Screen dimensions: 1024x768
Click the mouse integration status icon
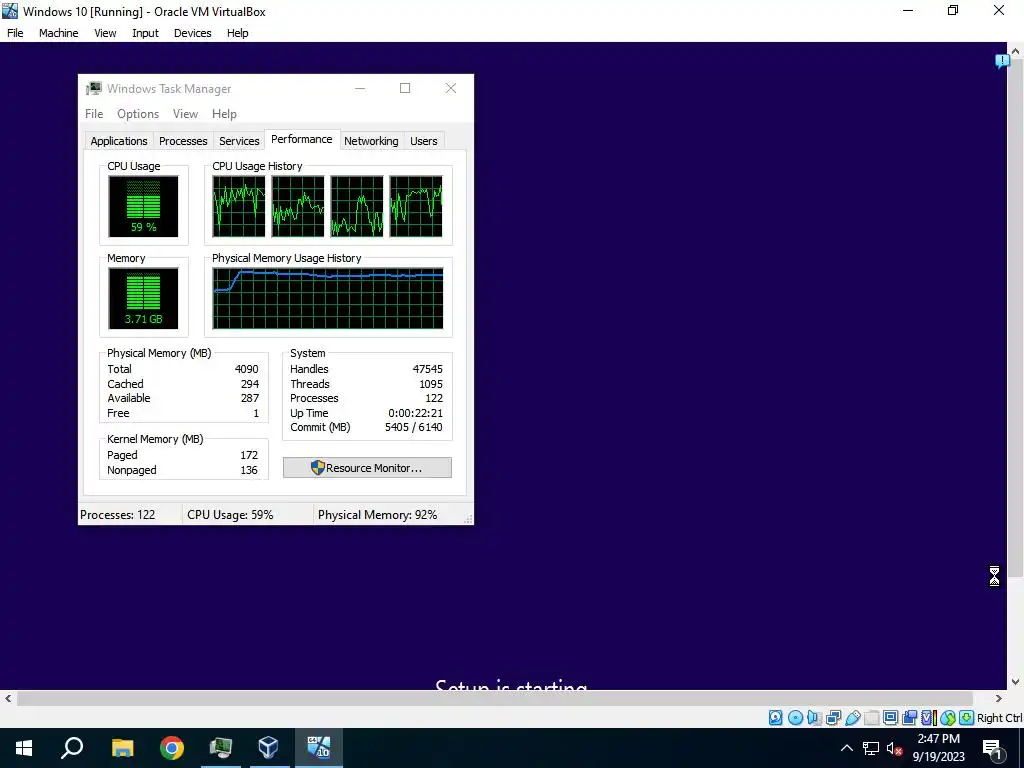click(x=948, y=718)
